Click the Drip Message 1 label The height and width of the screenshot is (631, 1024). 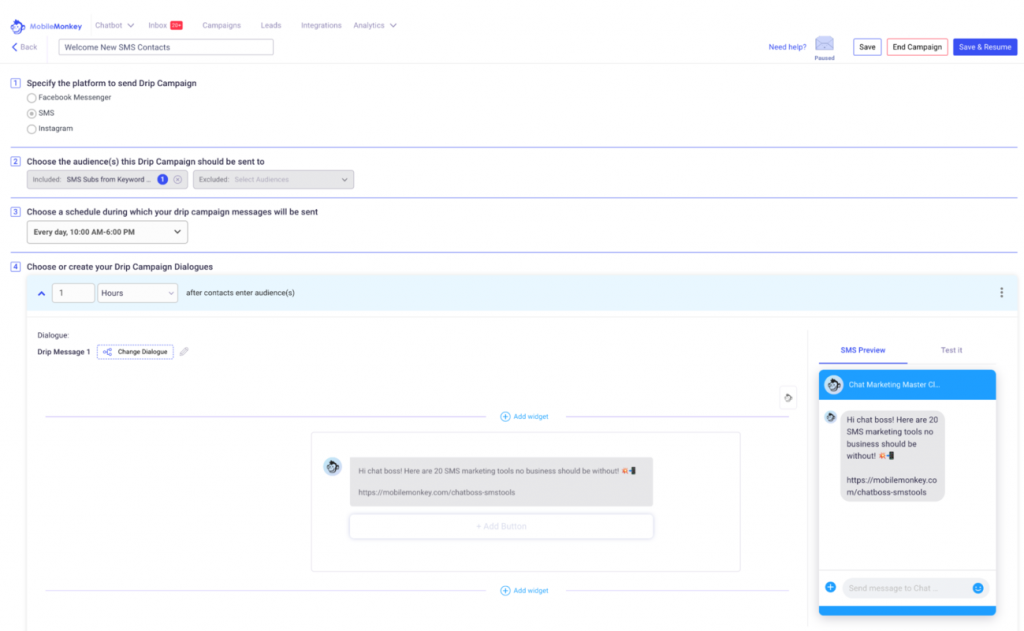(x=63, y=352)
